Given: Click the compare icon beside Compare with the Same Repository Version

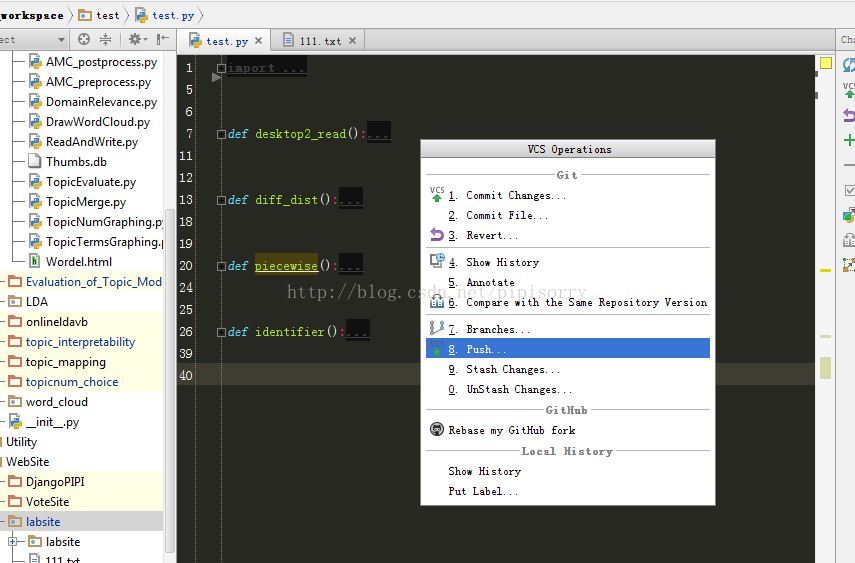Looking at the screenshot, I should click(x=437, y=301).
